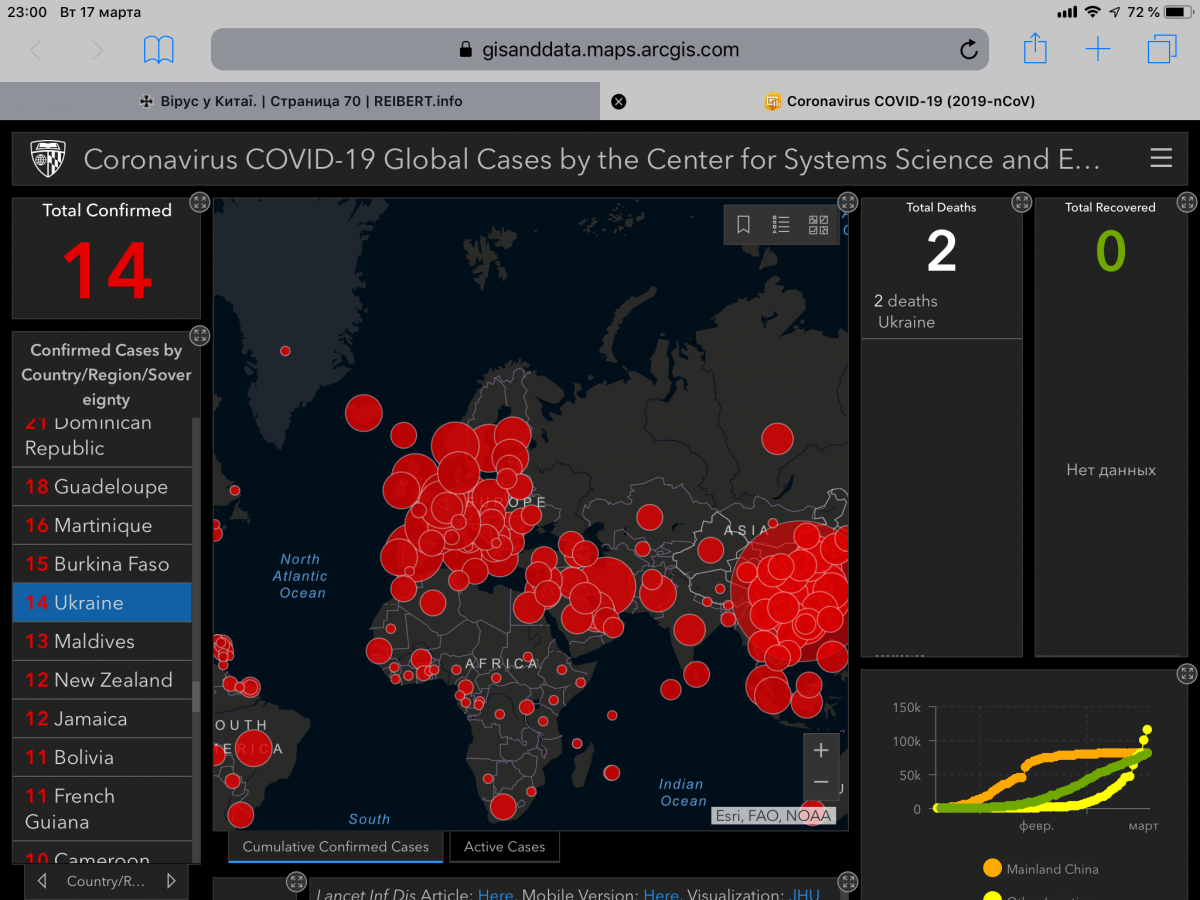Image resolution: width=1200 pixels, height=900 pixels.
Task: Expand the Total Deaths panel
Action: pyautogui.click(x=1021, y=203)
